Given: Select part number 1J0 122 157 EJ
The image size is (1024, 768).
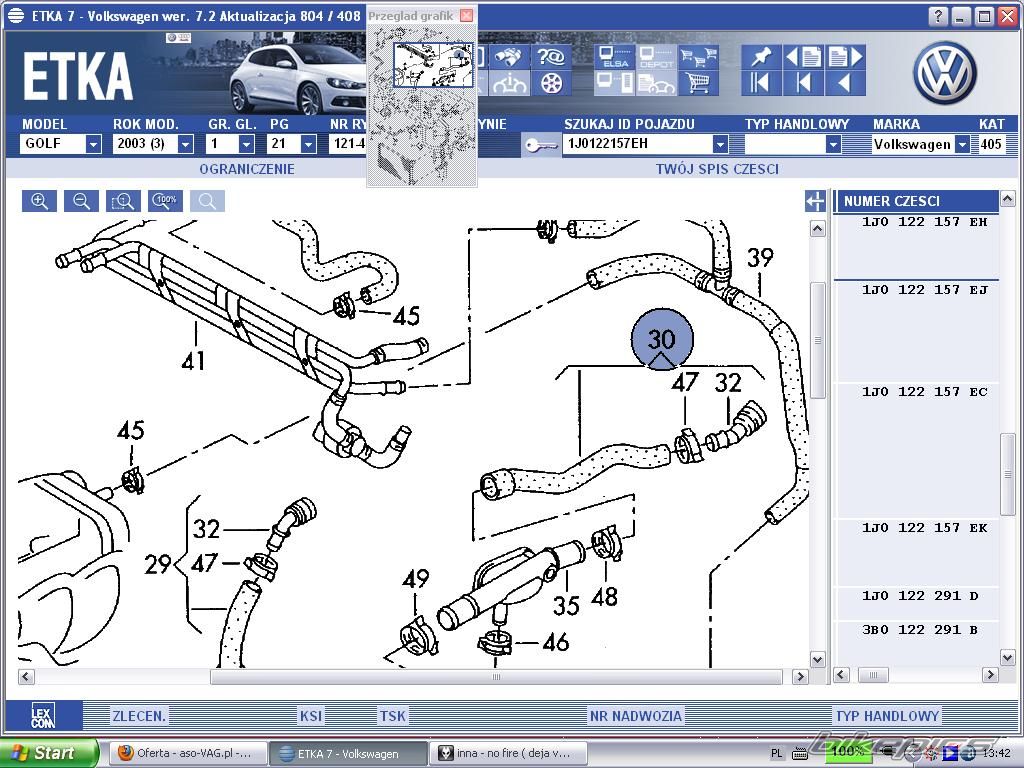Looking at the screenshot, I should [924, 290].
